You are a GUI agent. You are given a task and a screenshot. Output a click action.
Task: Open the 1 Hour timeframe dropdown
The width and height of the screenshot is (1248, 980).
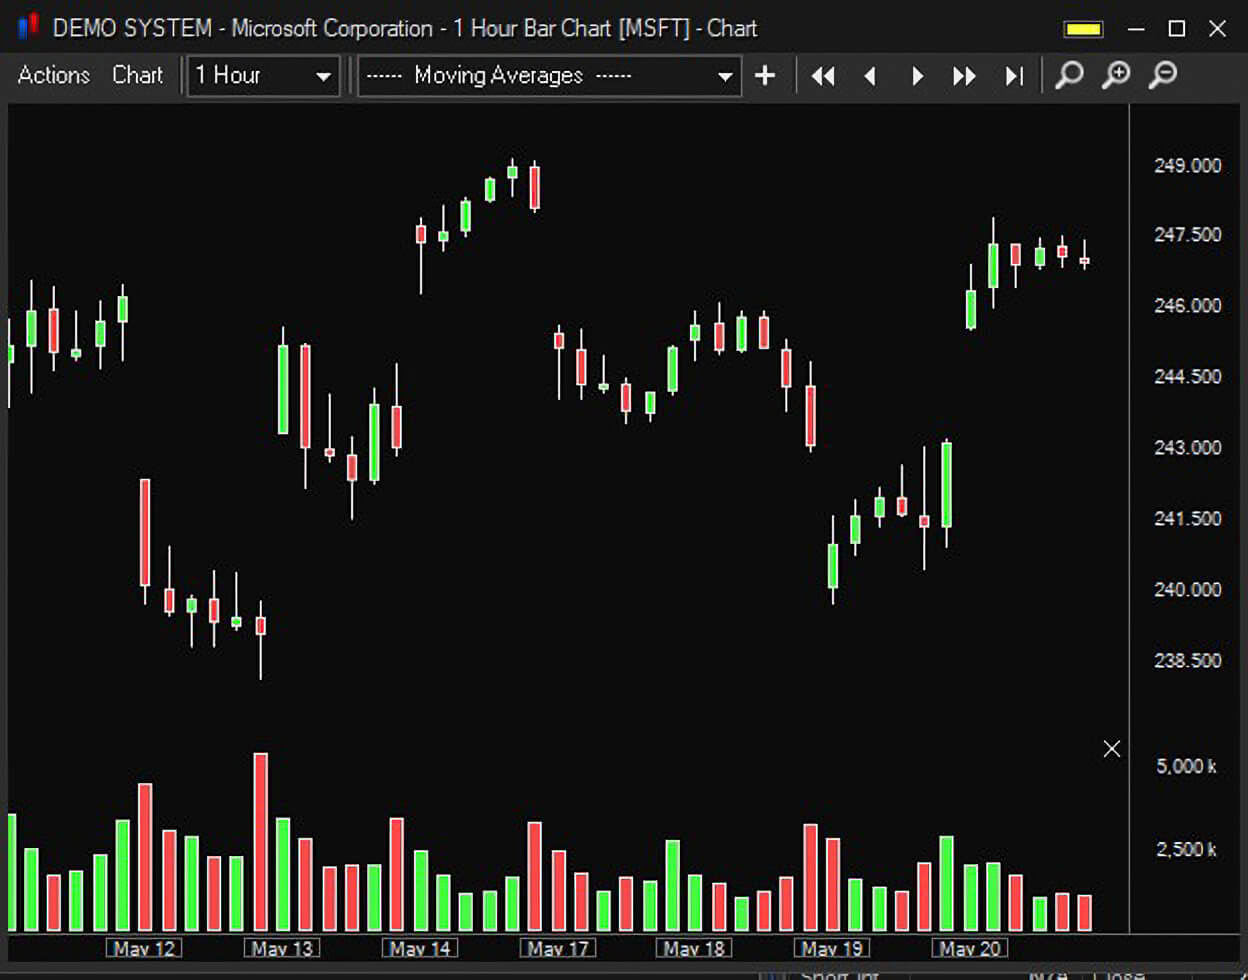(264, 76)
